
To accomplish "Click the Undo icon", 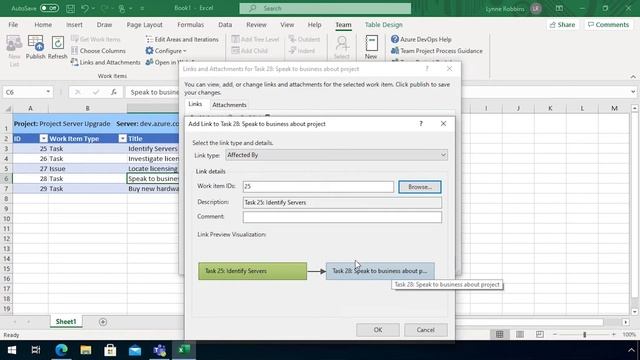I will [84, 8].
